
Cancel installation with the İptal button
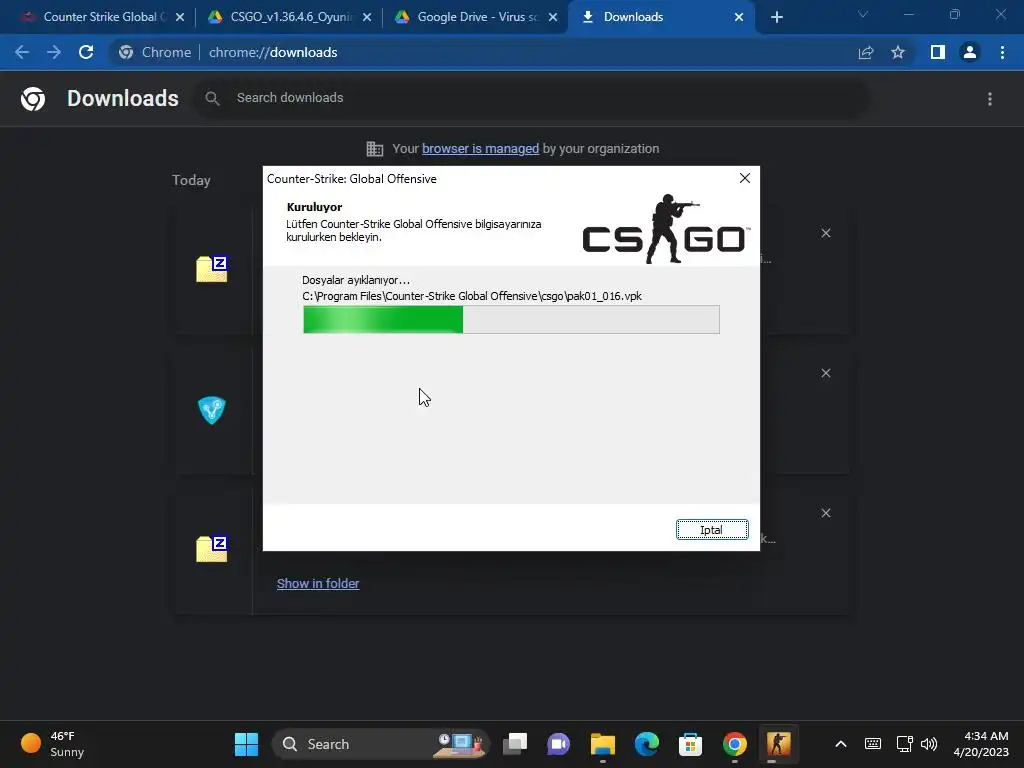pos(712,530)
